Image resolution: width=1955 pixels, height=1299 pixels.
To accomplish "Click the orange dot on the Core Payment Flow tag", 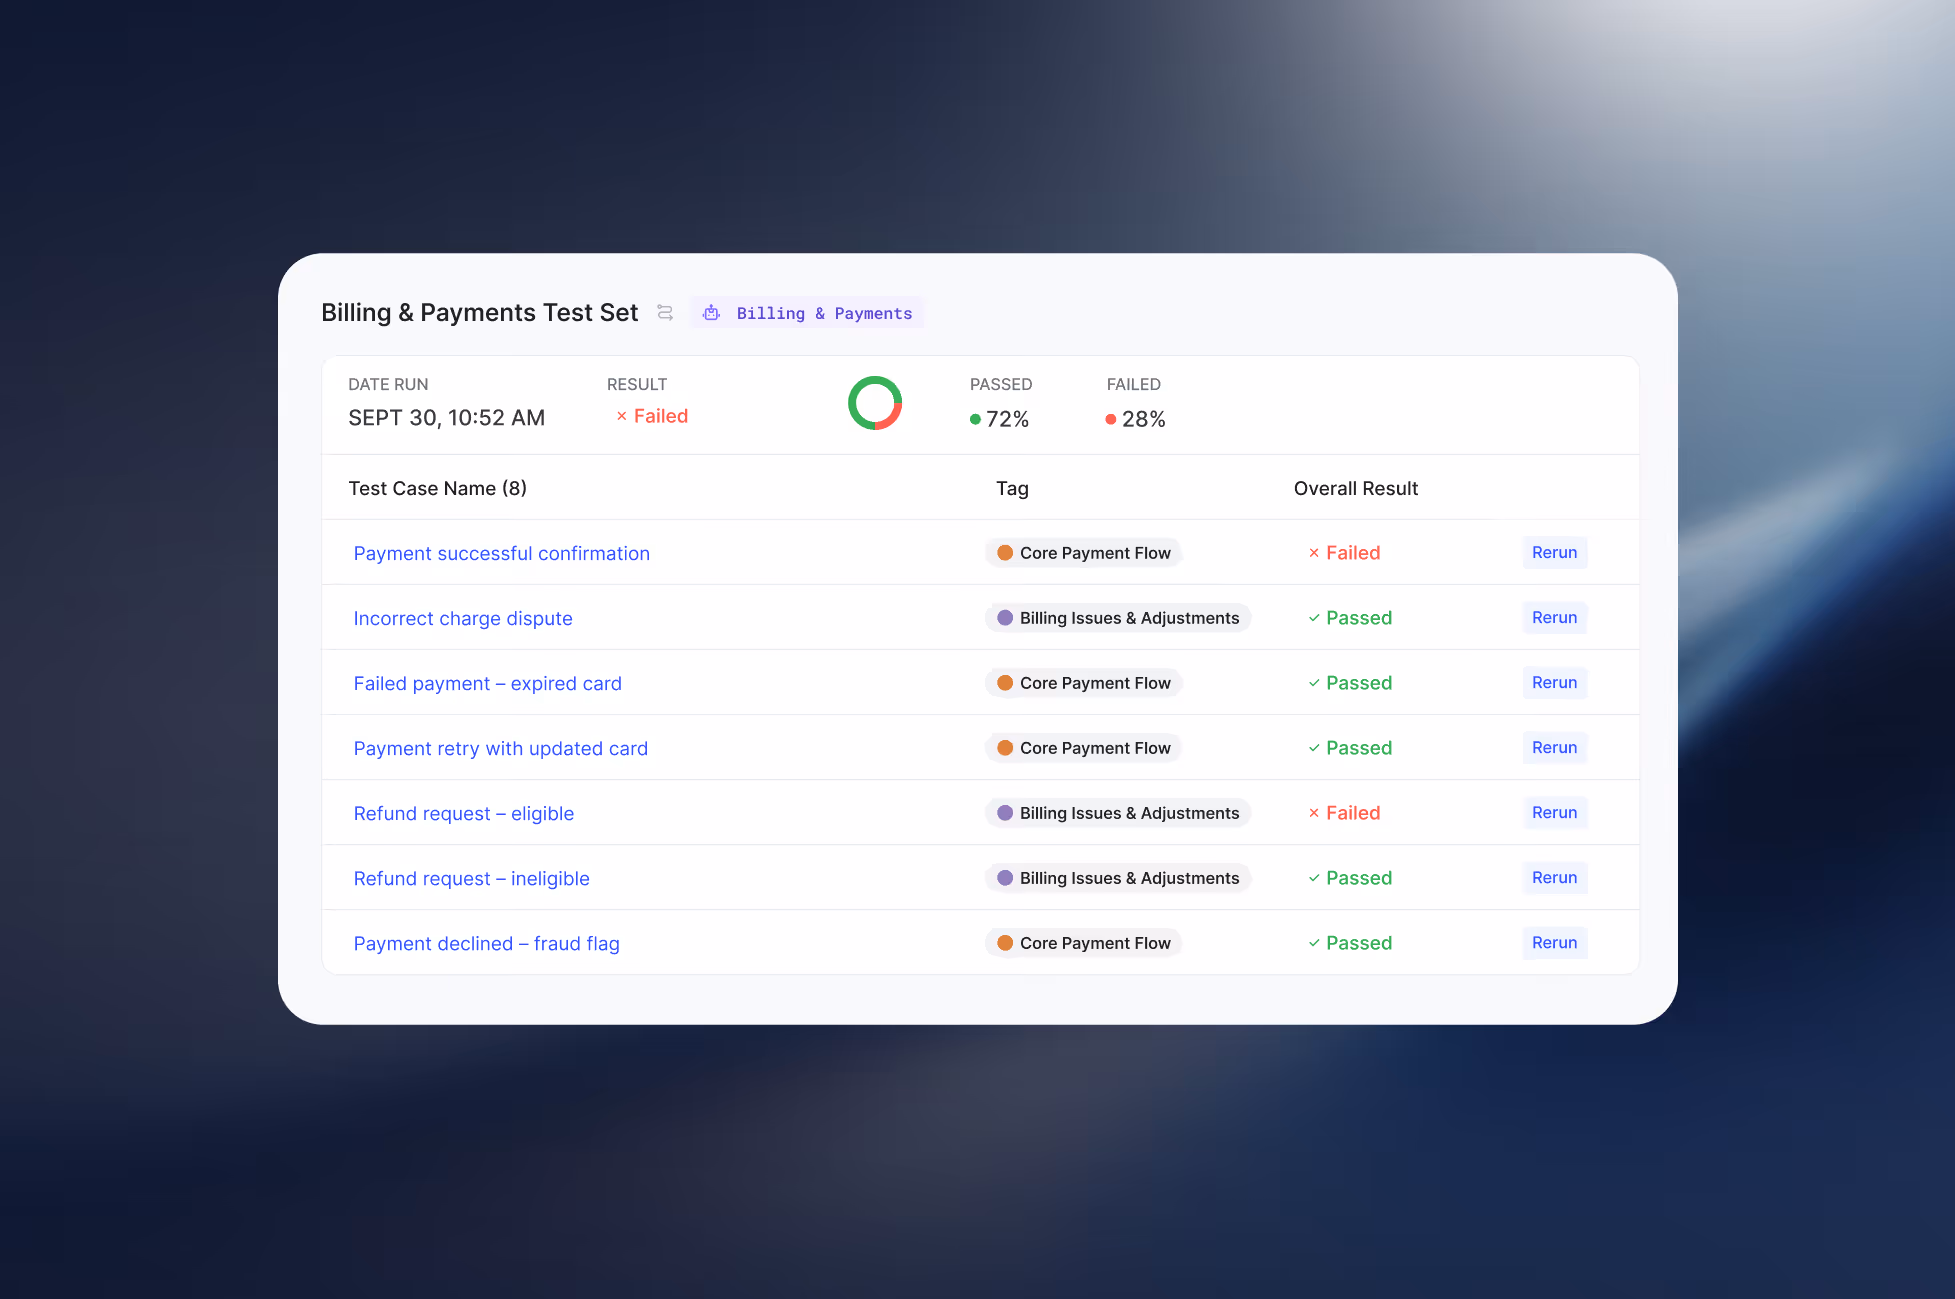I will coord(1004,552).
